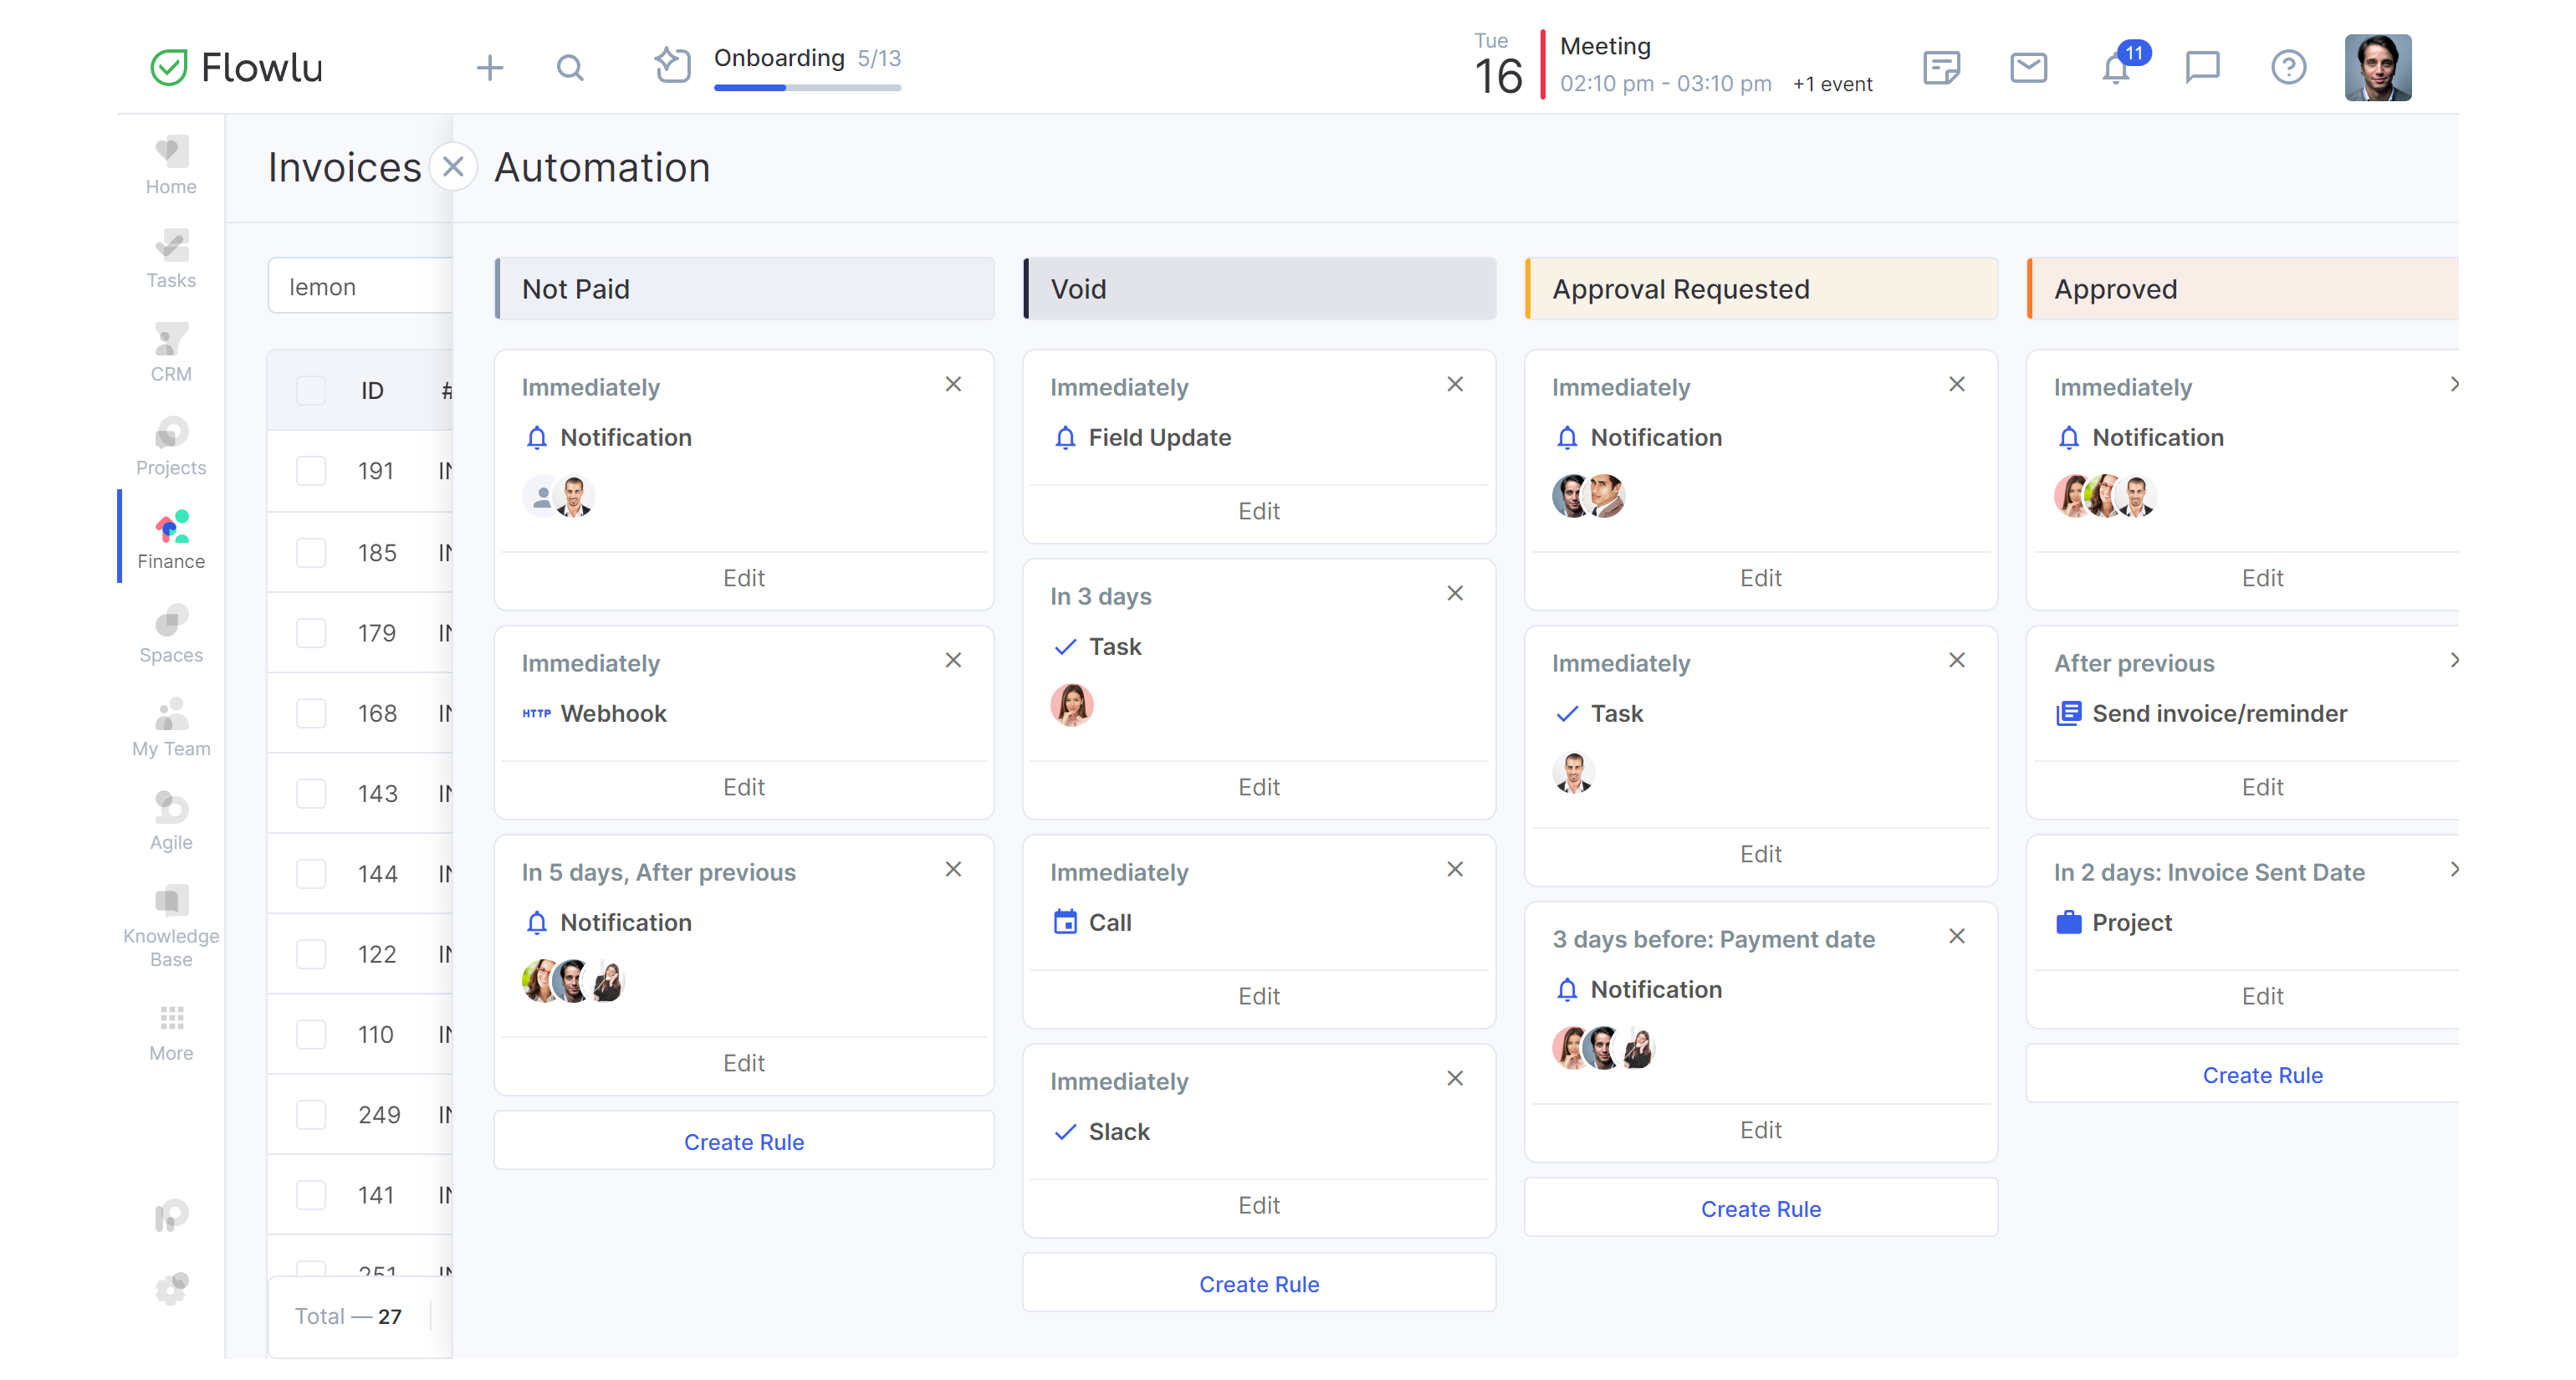Open the notes icon in top bar
The image size is (2576, 1380).
[x=1942, y=68]
